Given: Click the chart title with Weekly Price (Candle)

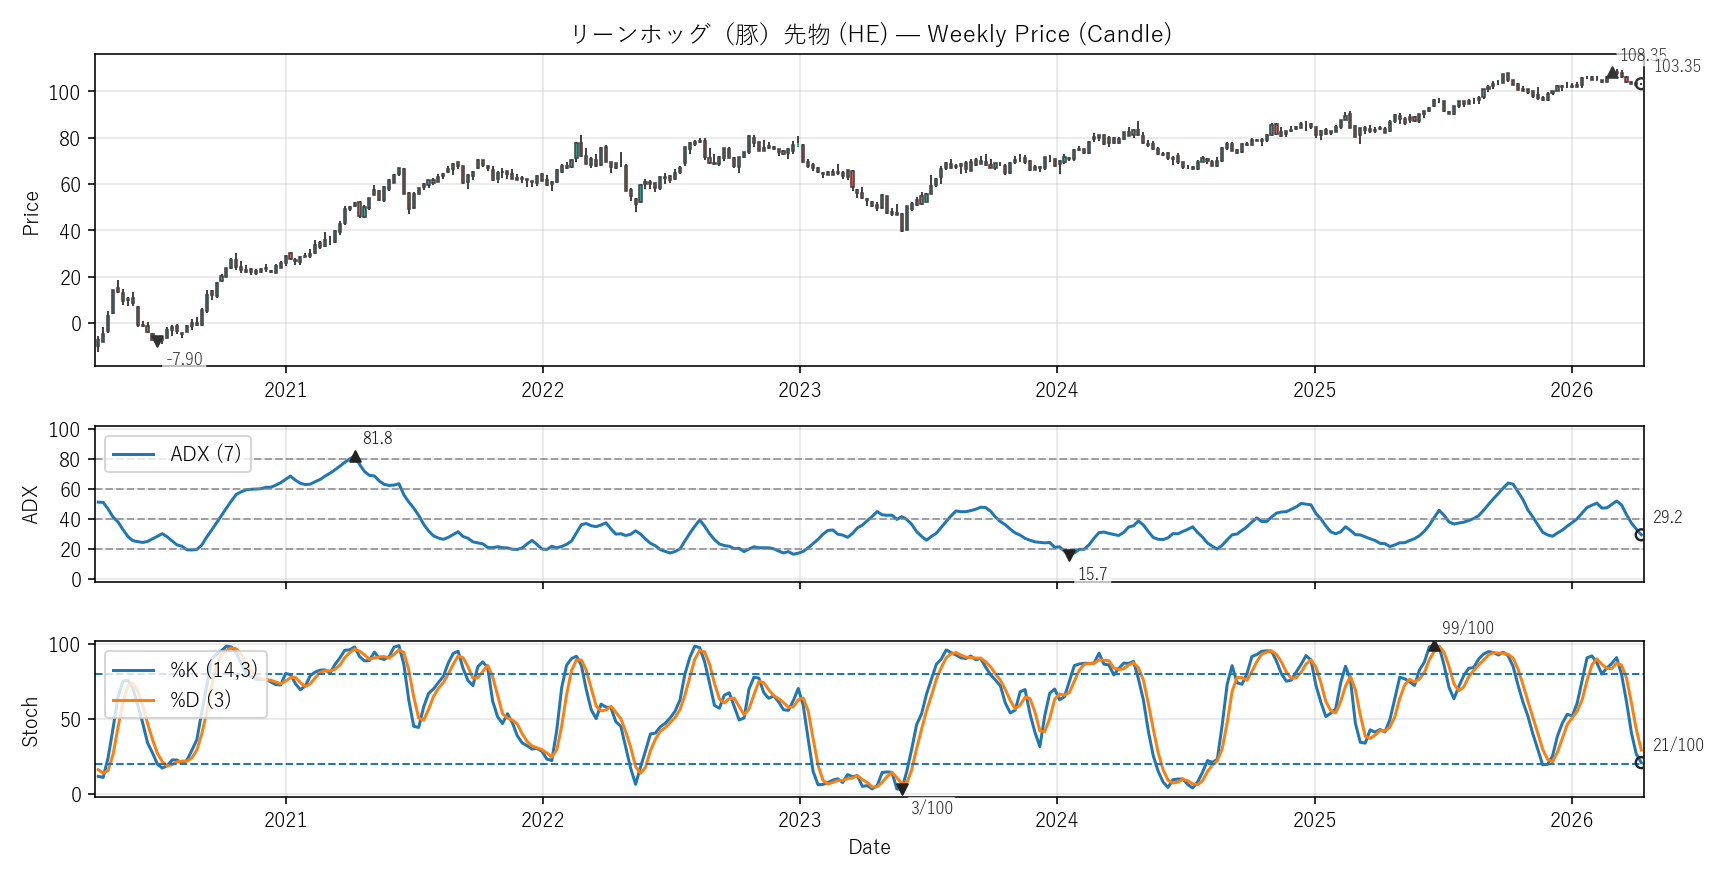Looking at the screenshot, I should pyautogui.click(x=870, y=34).
